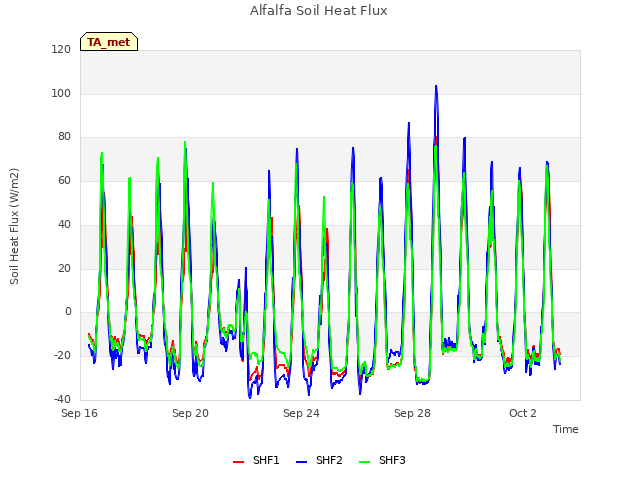
Task: Click the -40 y-axis tick label
Action: [62, 399]
